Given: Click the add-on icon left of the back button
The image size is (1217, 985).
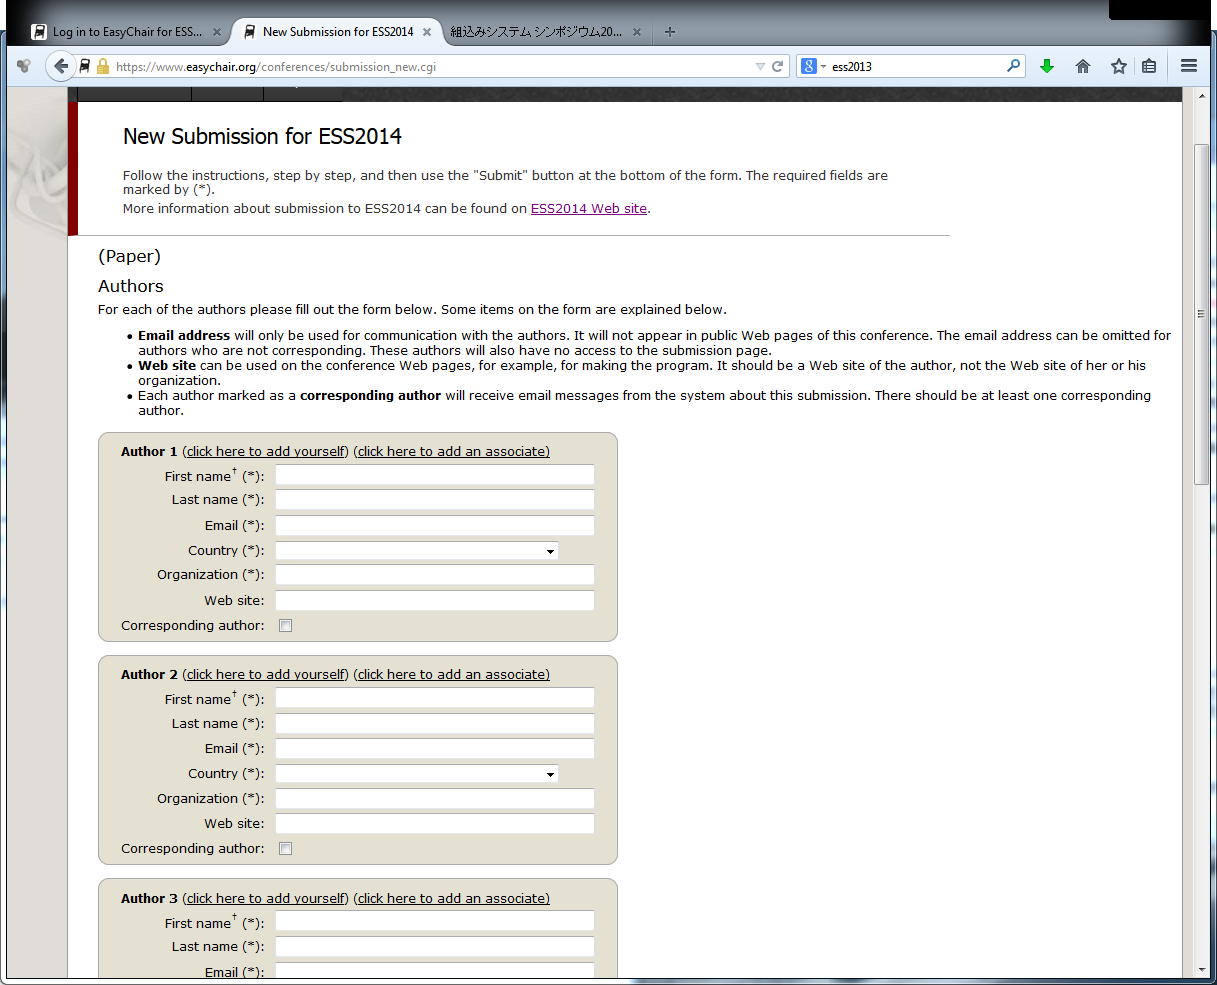Looking at the screenshot, I should (24, 67).
